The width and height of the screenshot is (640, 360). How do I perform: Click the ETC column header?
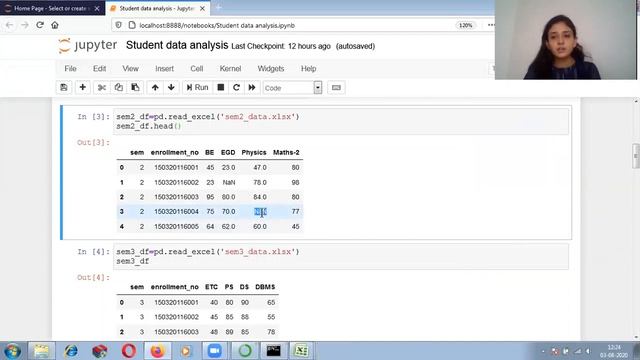(x=211, y=287)
